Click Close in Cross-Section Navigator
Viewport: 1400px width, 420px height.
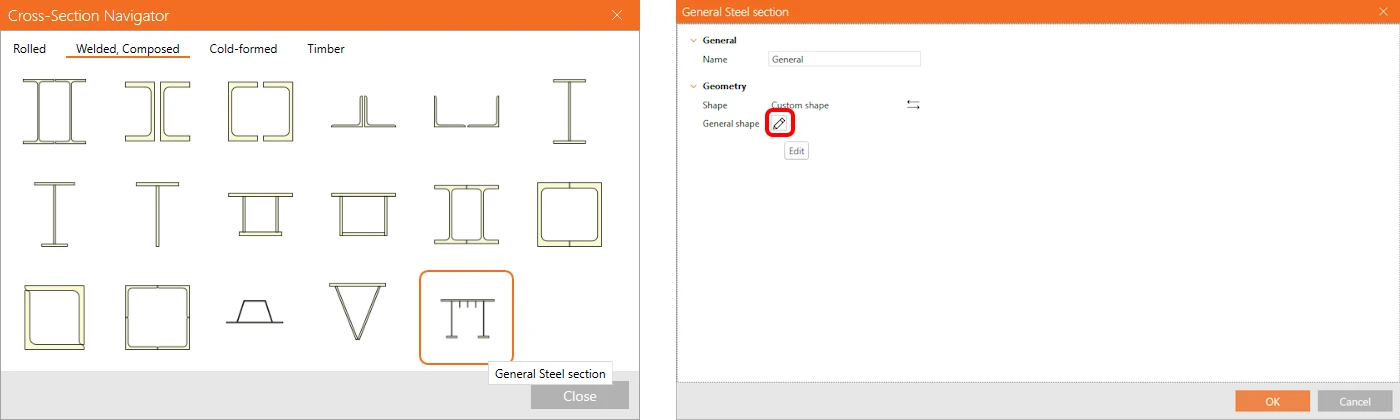(580, 395)
